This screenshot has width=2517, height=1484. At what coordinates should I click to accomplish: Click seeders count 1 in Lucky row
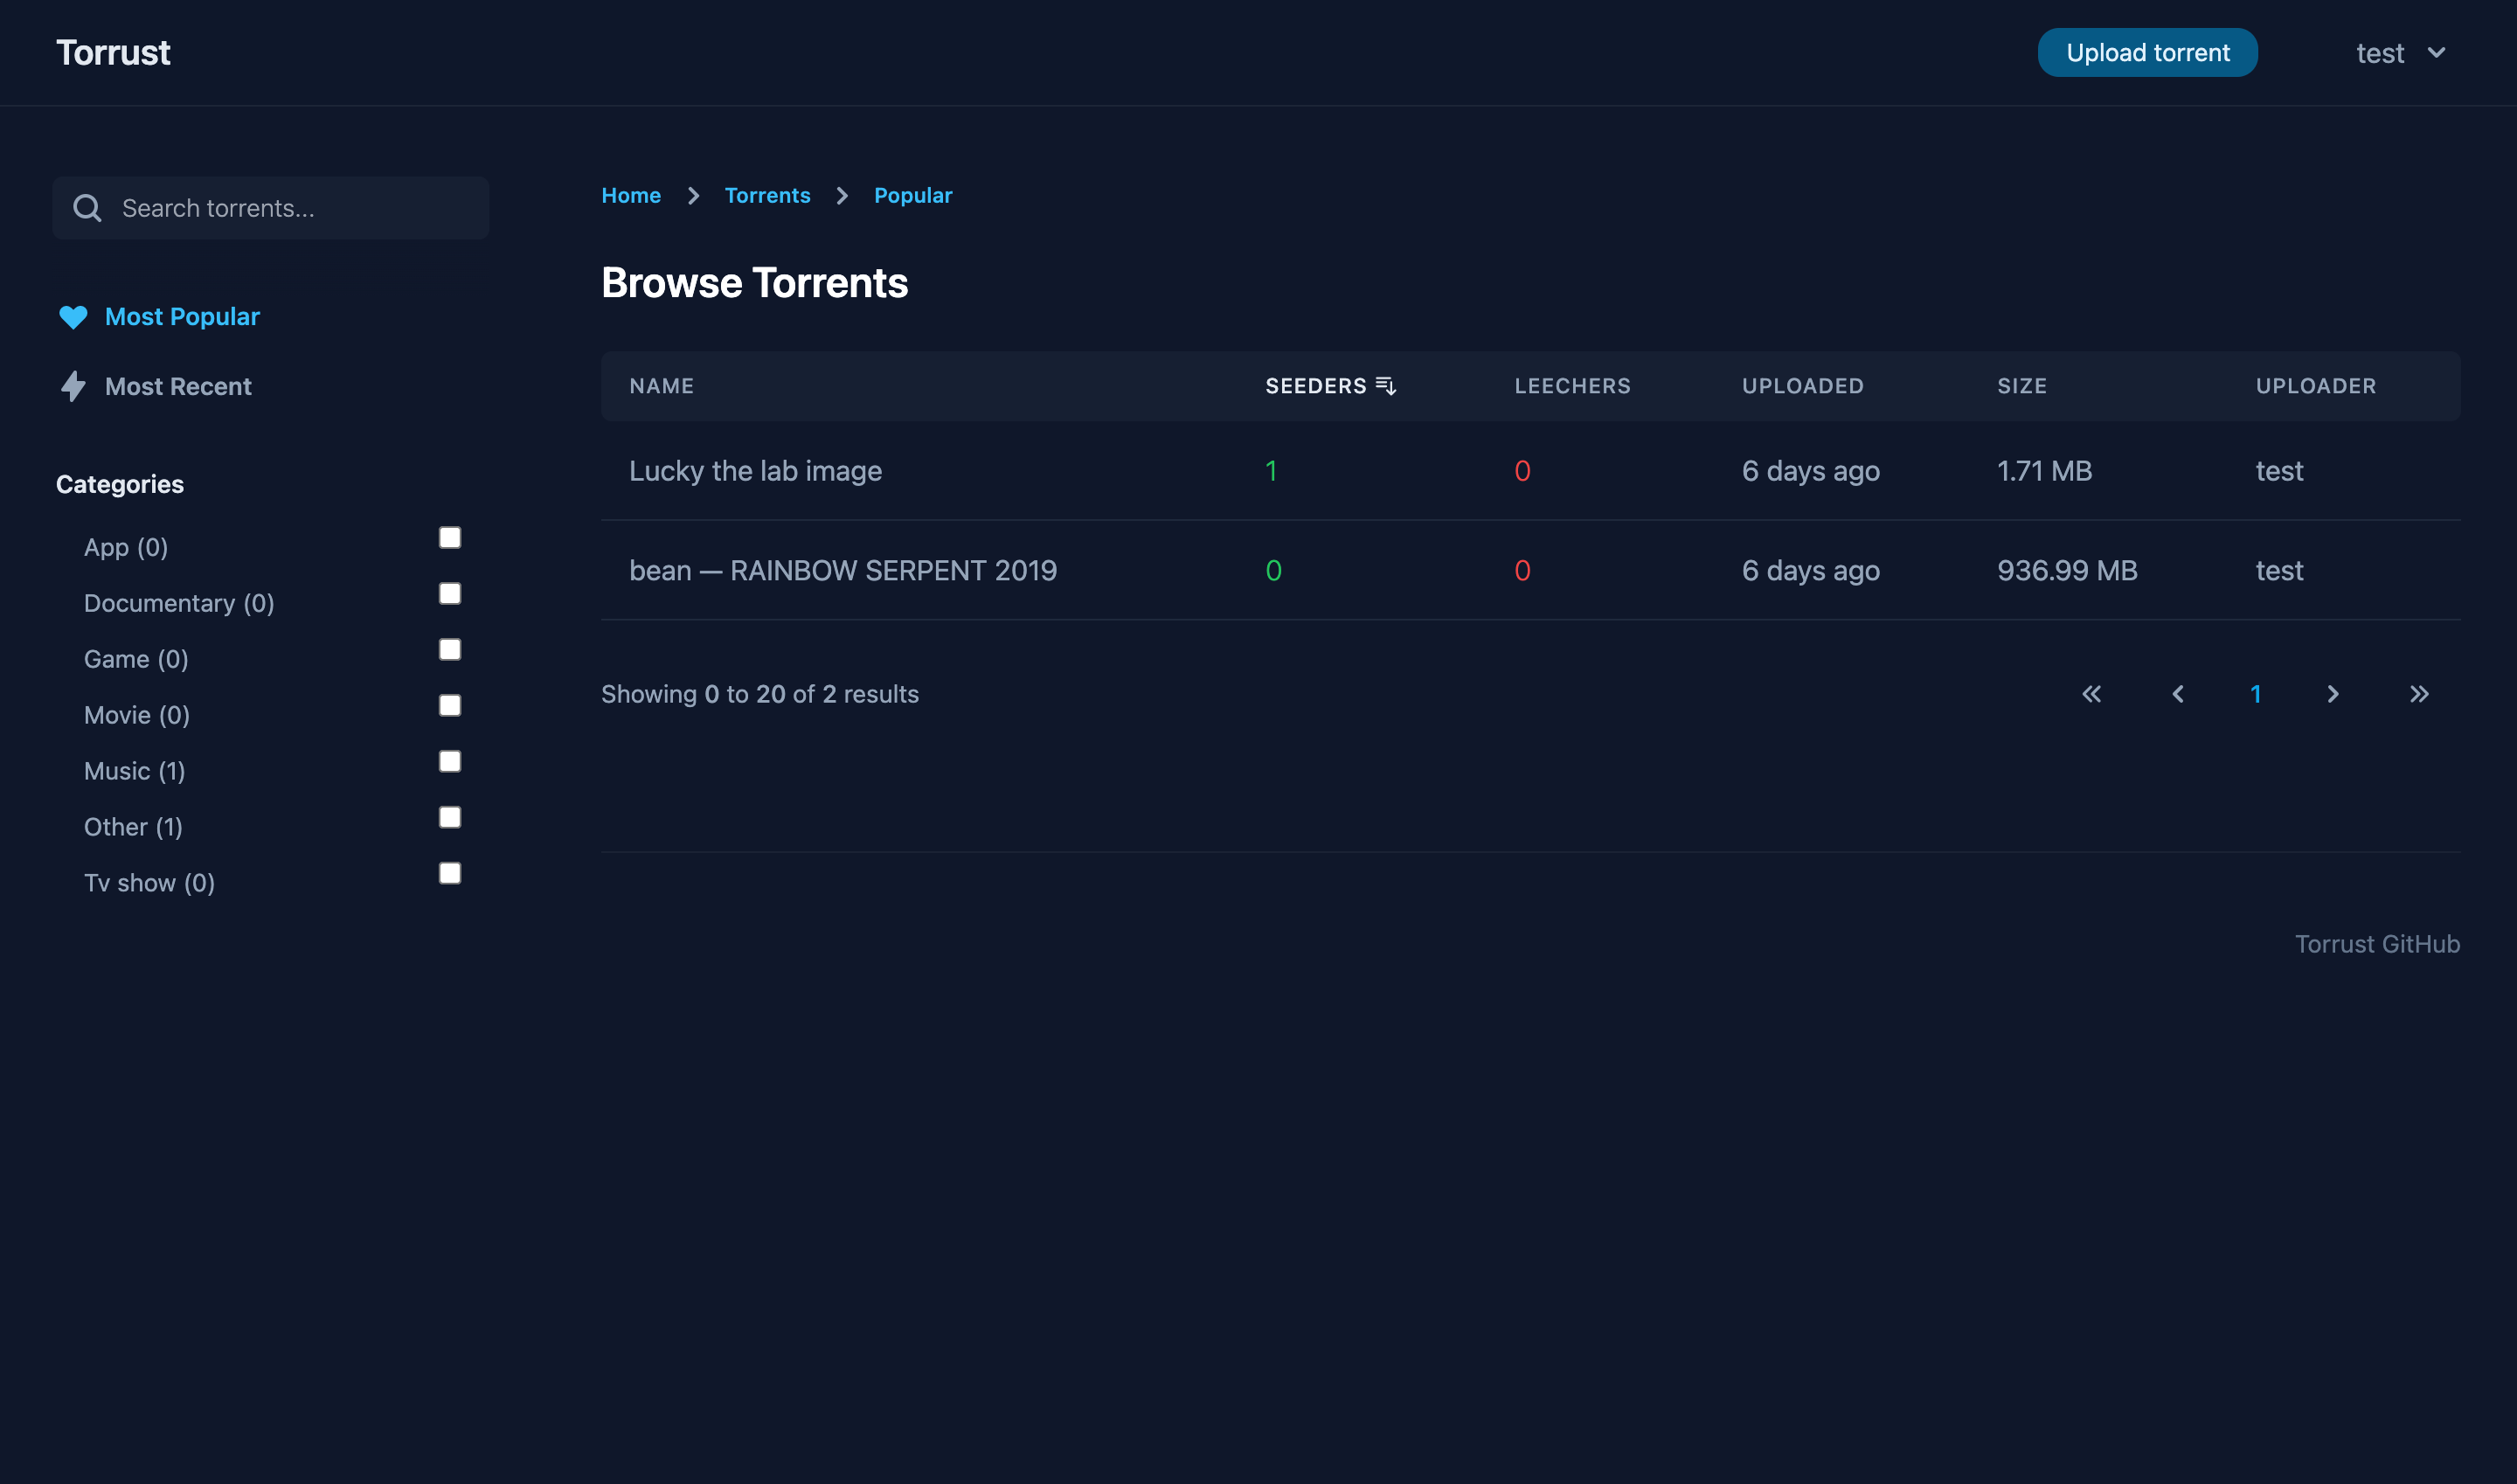click(1271, 471)
